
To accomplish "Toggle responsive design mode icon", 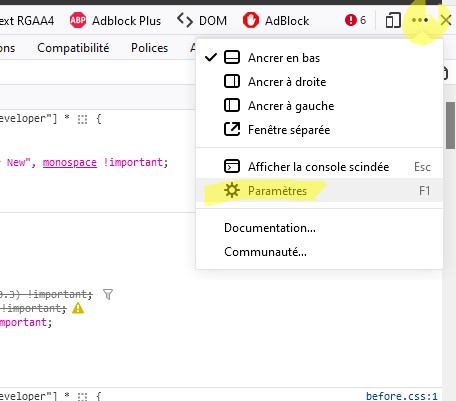I will pos(393,20).
